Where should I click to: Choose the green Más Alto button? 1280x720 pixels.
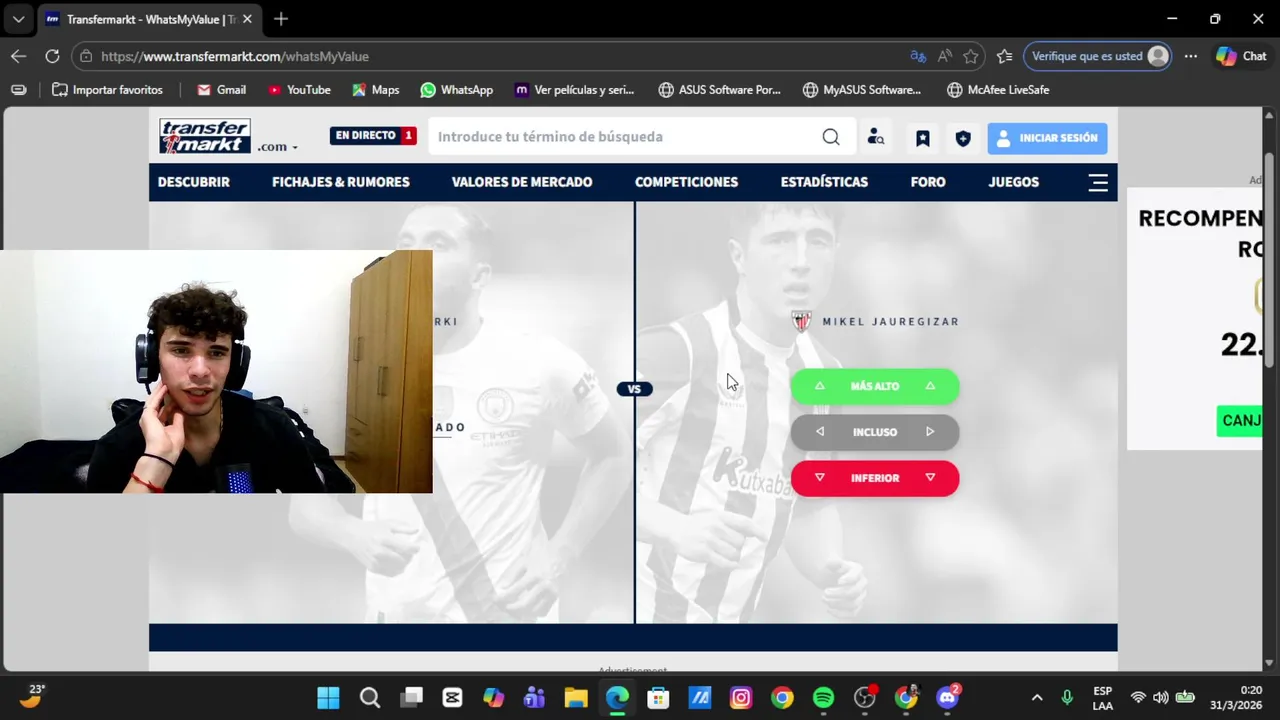[875, 386]
